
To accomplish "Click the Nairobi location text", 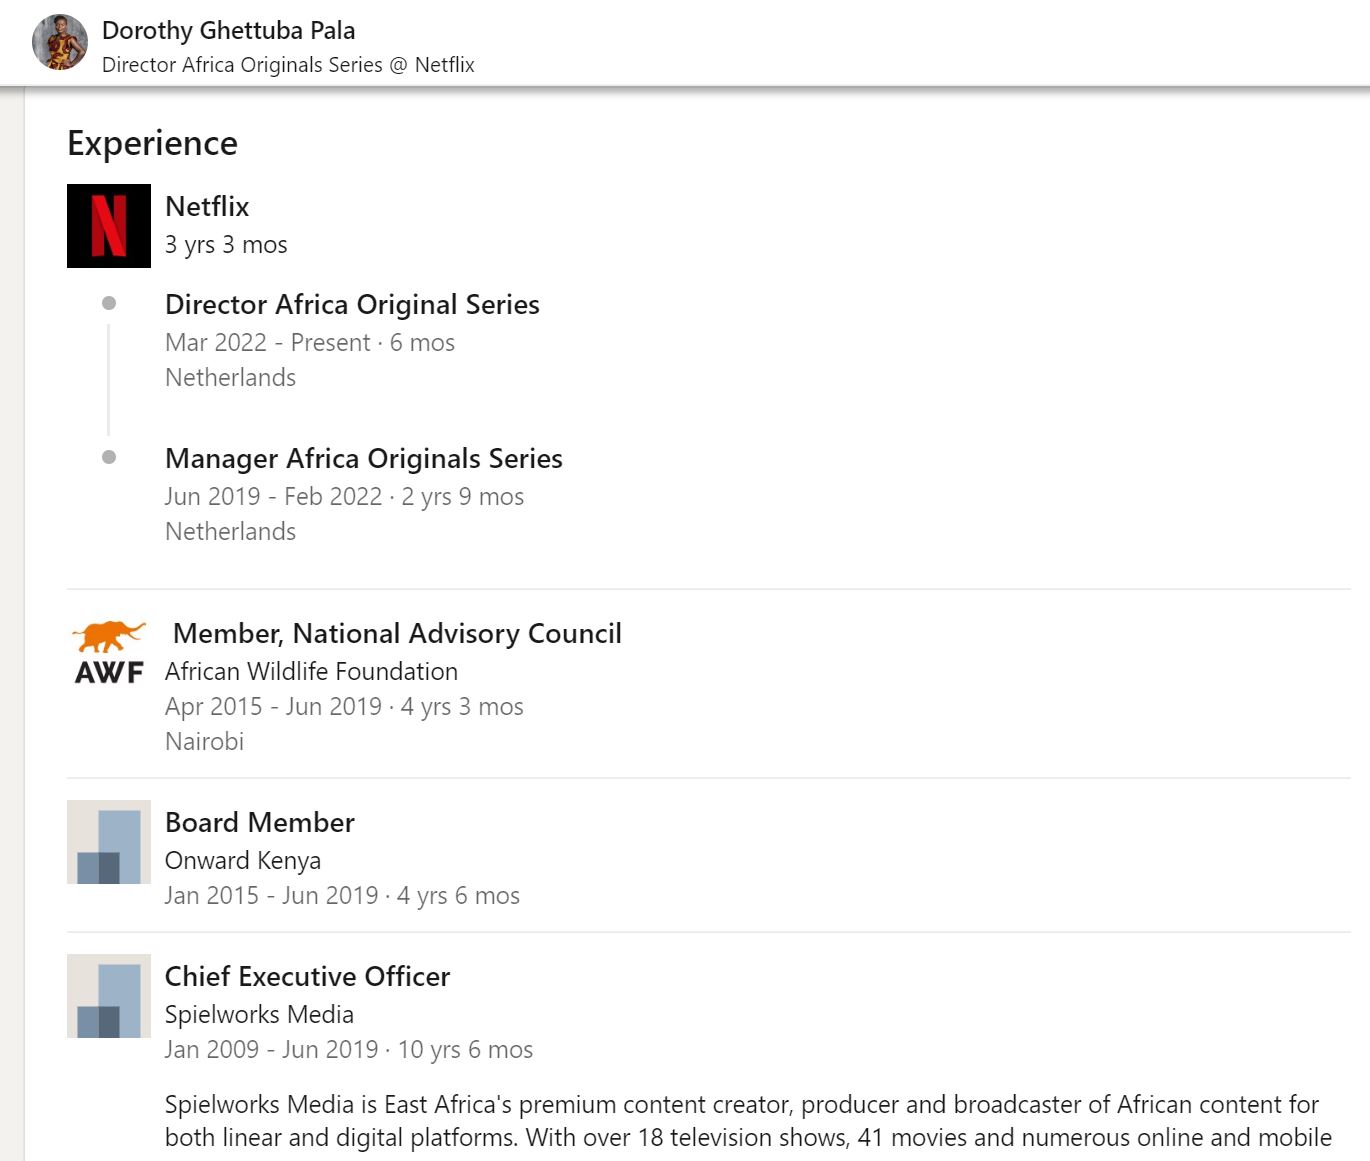I will point(204,741).
